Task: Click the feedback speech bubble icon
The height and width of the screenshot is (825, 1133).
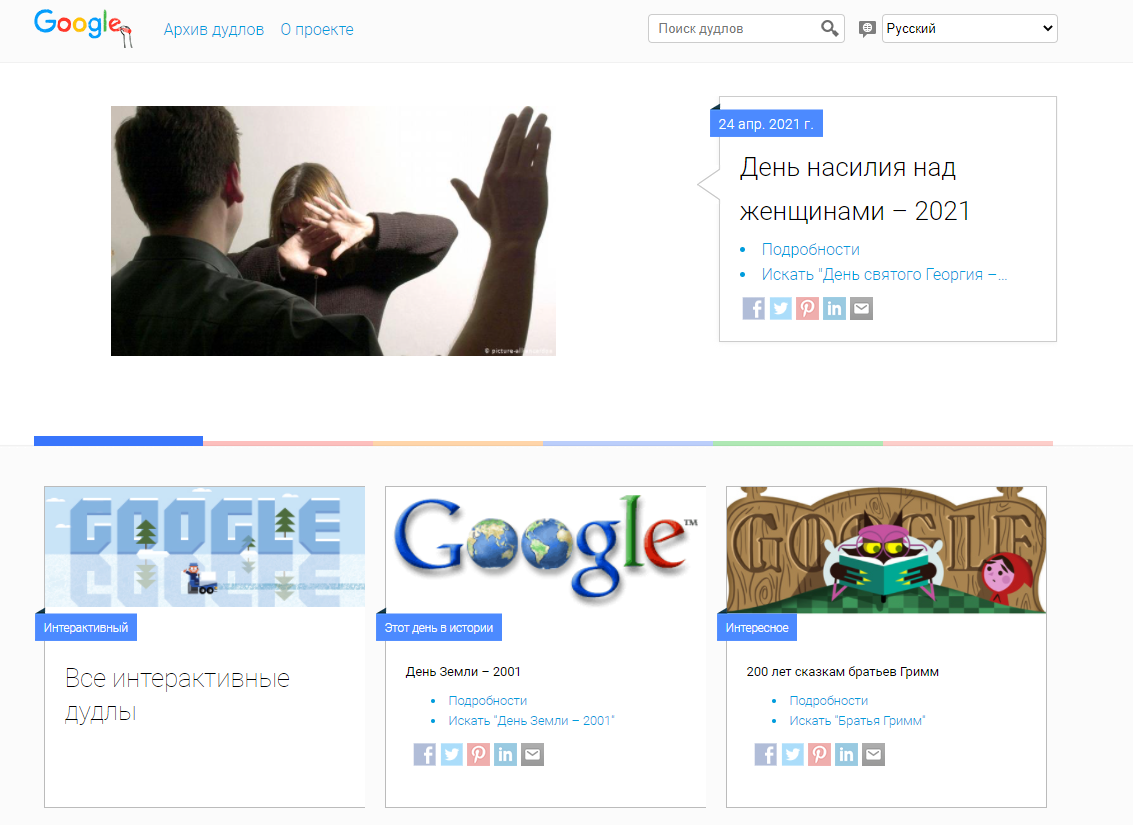Action: (867, 29)
